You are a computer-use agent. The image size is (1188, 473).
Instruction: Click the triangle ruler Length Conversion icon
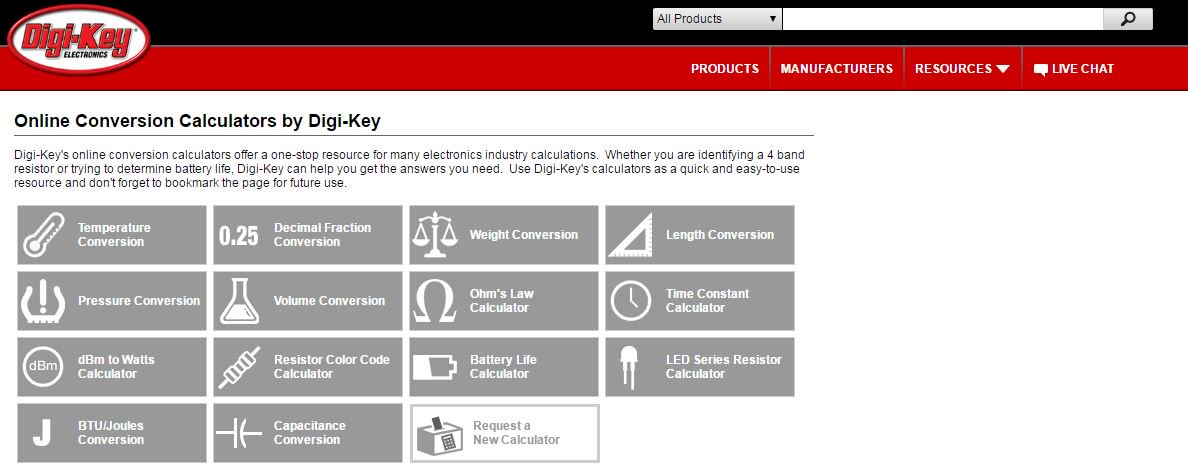[630, 235]
